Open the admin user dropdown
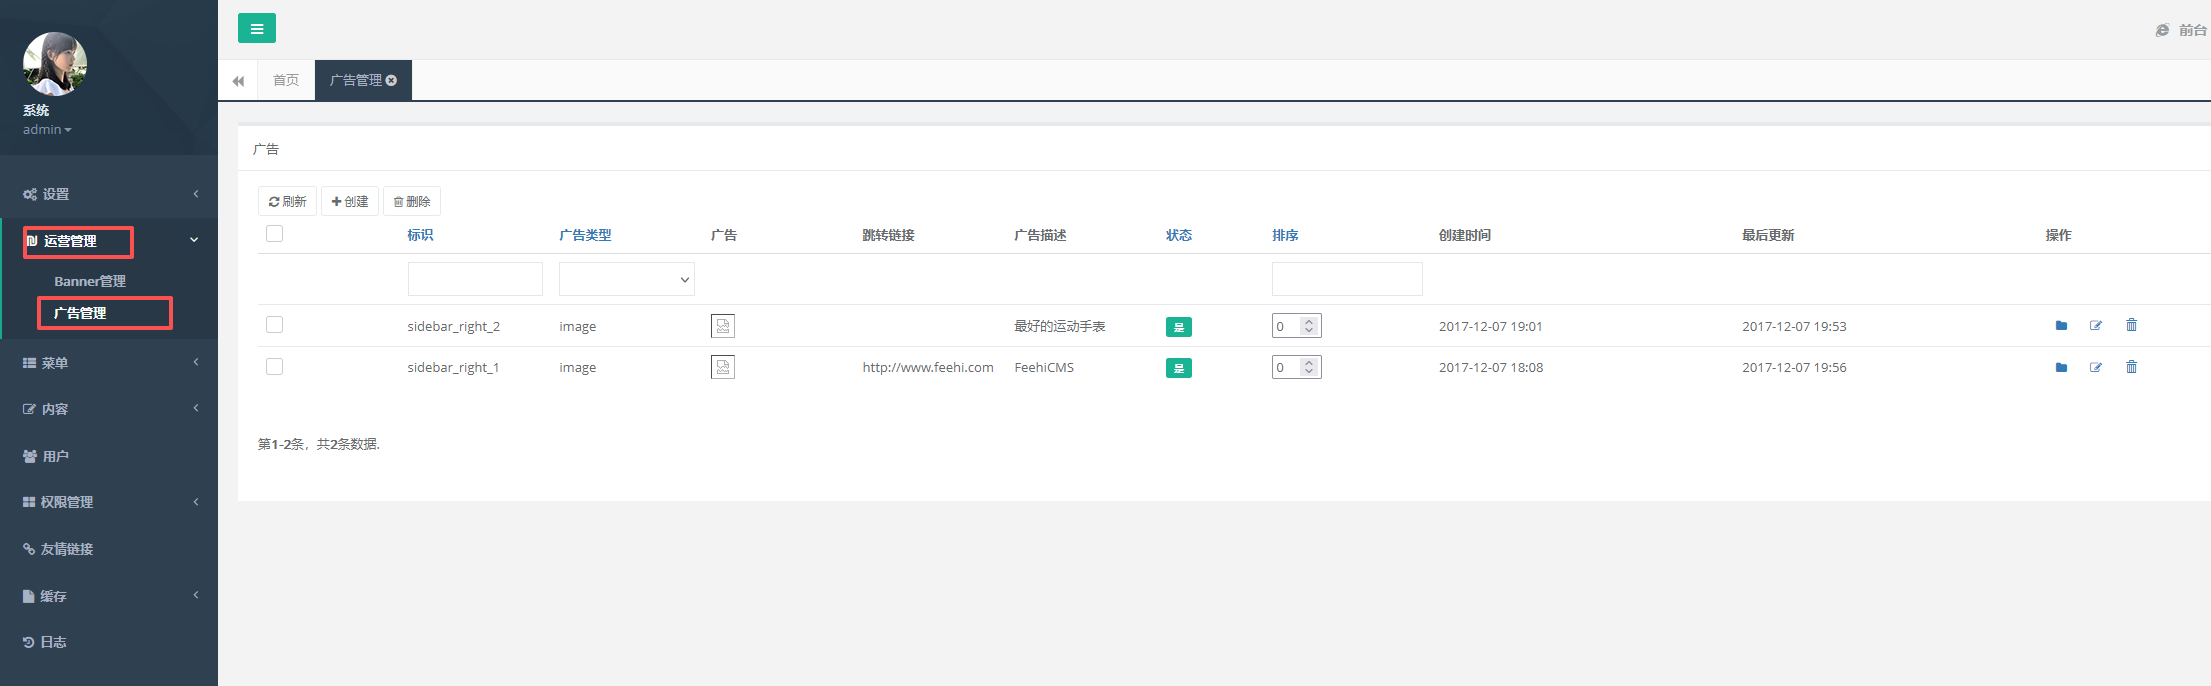 click(47, 130)
